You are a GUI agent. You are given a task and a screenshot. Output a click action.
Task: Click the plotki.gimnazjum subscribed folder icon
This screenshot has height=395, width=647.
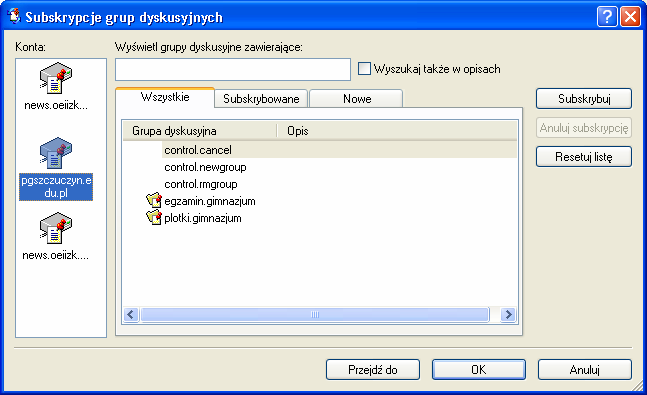coord(154,218)
